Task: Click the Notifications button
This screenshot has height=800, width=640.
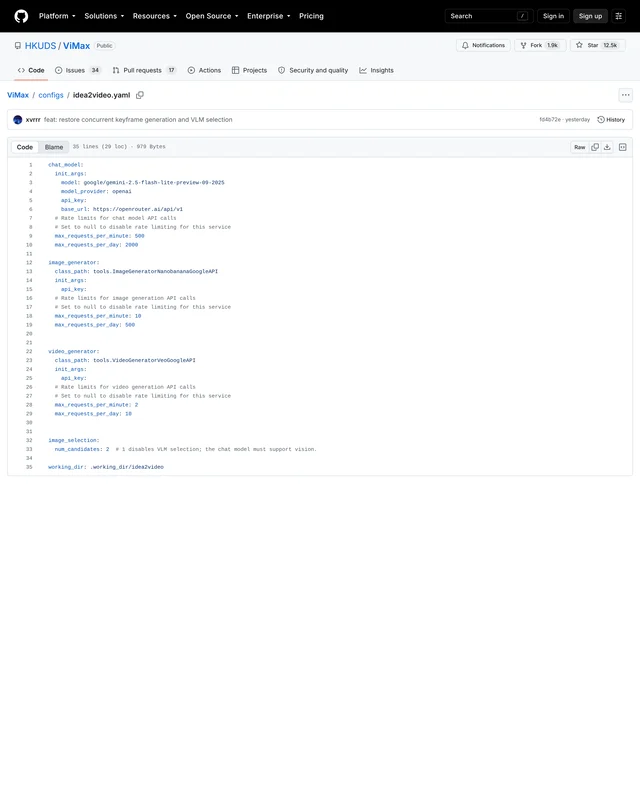Action: pos(483,45)
